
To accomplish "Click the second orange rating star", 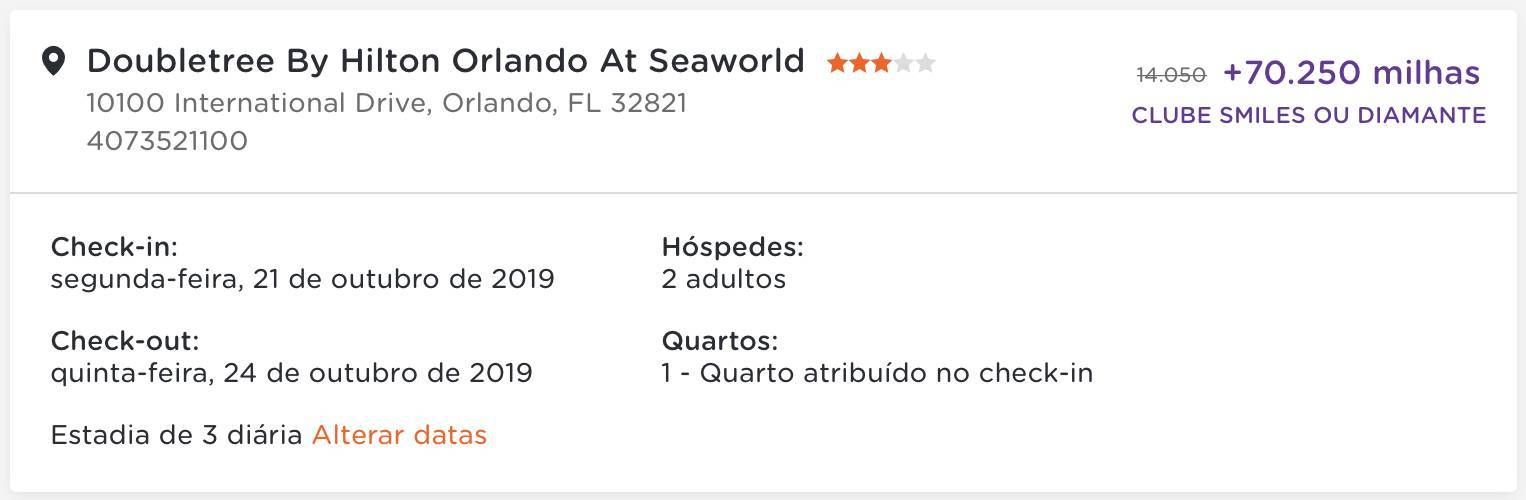I will pos(859,63).
